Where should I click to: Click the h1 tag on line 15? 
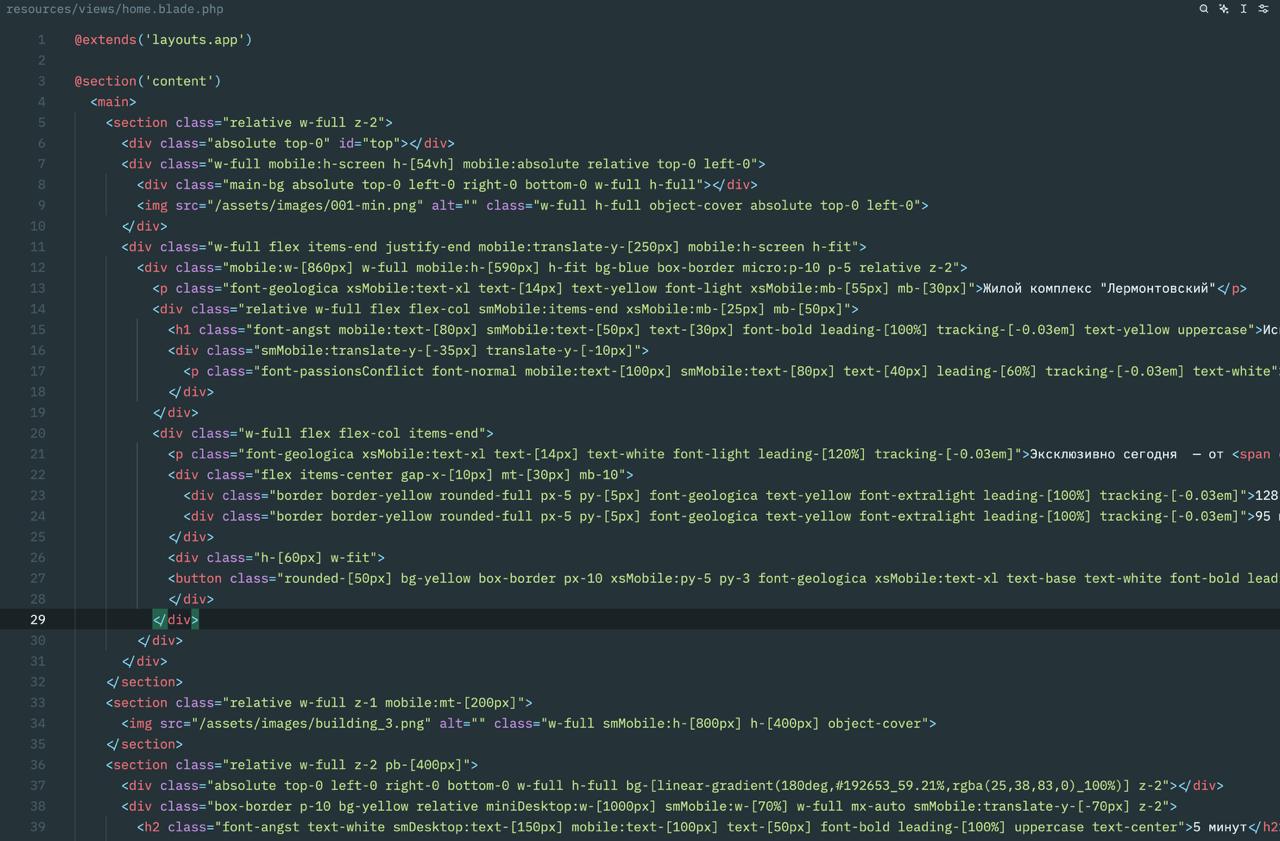click(x=182, y=330)
